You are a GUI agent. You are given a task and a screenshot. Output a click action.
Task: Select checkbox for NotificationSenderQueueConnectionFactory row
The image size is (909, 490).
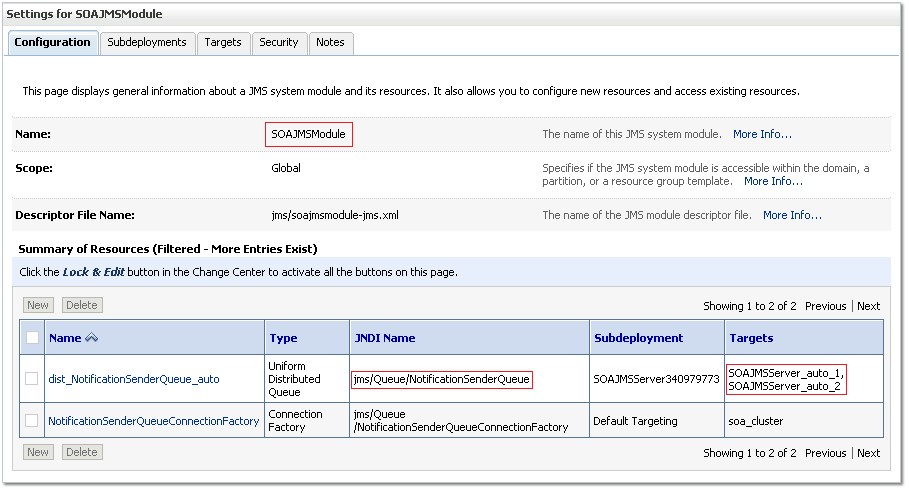coord(32,421)
